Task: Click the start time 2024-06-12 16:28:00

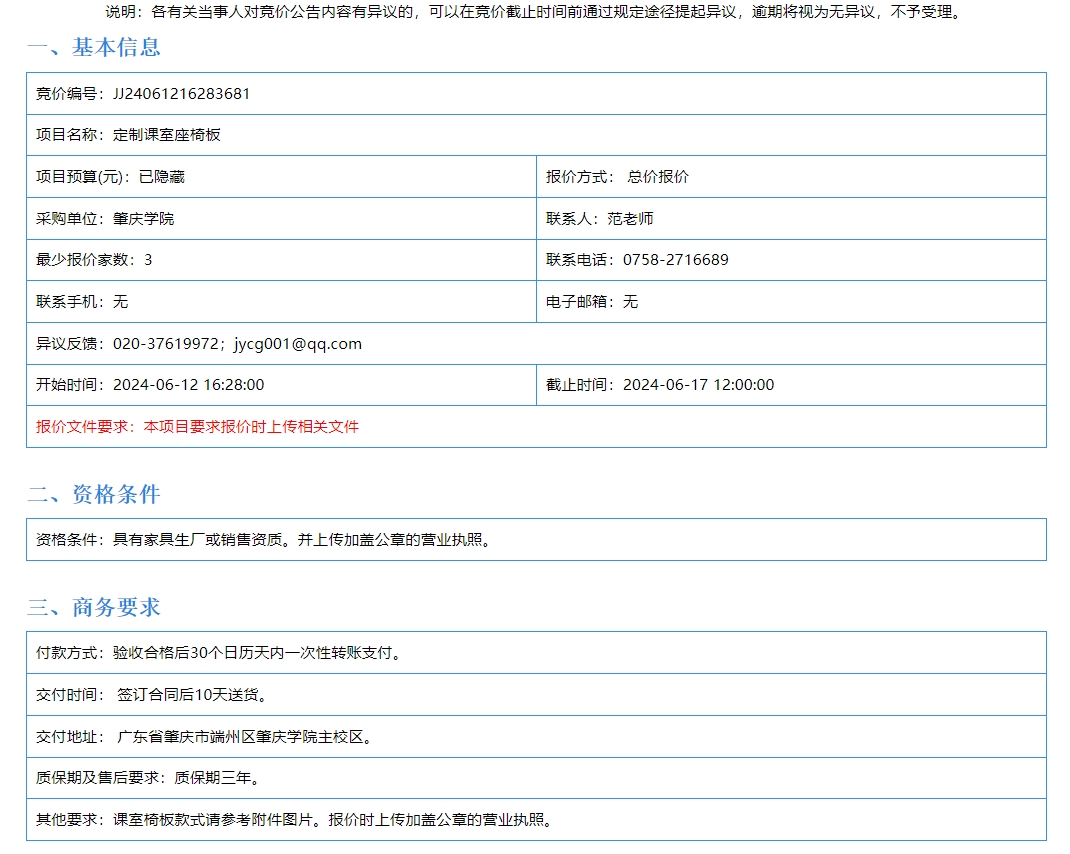Action: [188, 385]
